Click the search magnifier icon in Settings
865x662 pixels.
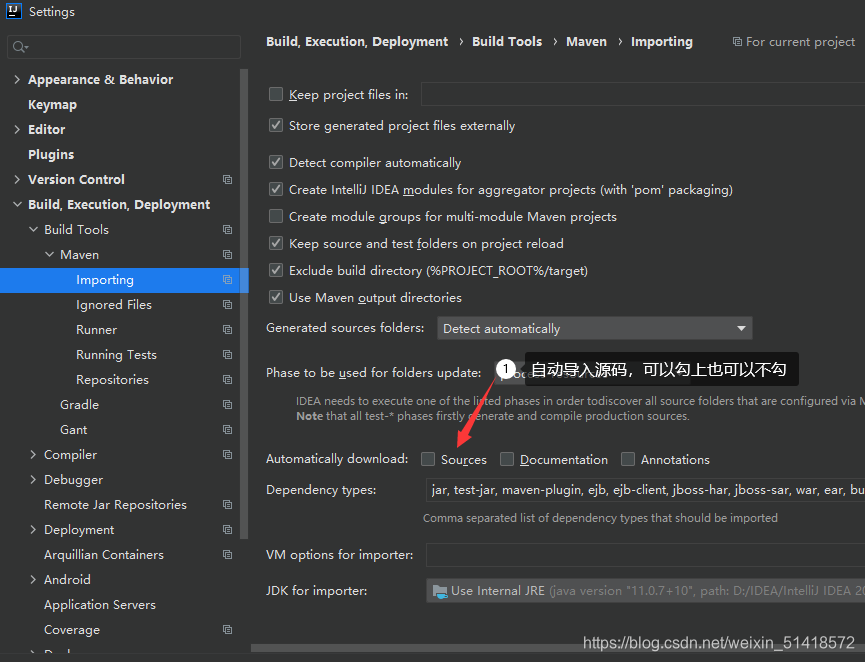20,47
